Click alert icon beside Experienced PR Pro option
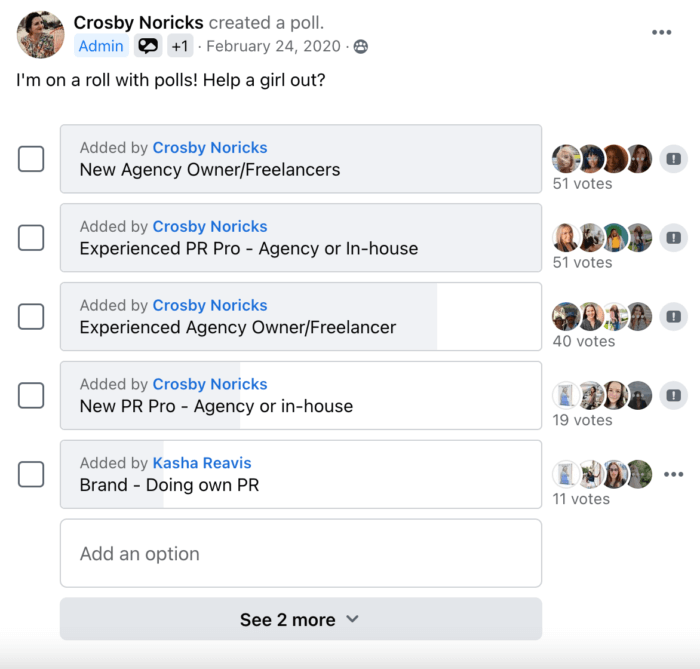Viewport: 700px width, 669px height. pyautogui.click(x=674, y=237)
